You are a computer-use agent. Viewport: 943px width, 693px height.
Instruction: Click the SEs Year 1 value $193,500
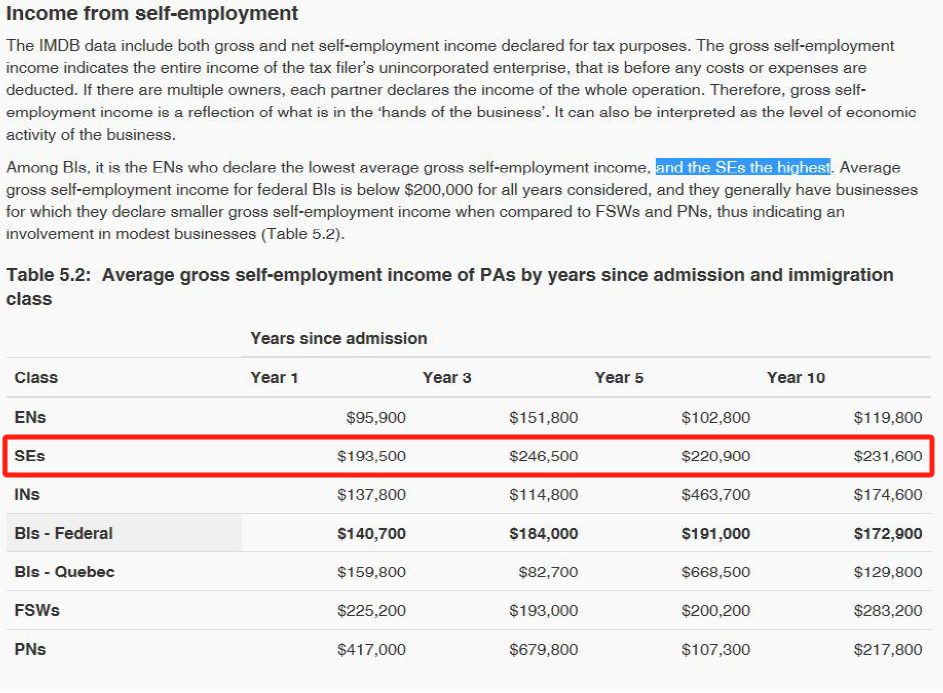pyautogui.click(x=371, y=456)
